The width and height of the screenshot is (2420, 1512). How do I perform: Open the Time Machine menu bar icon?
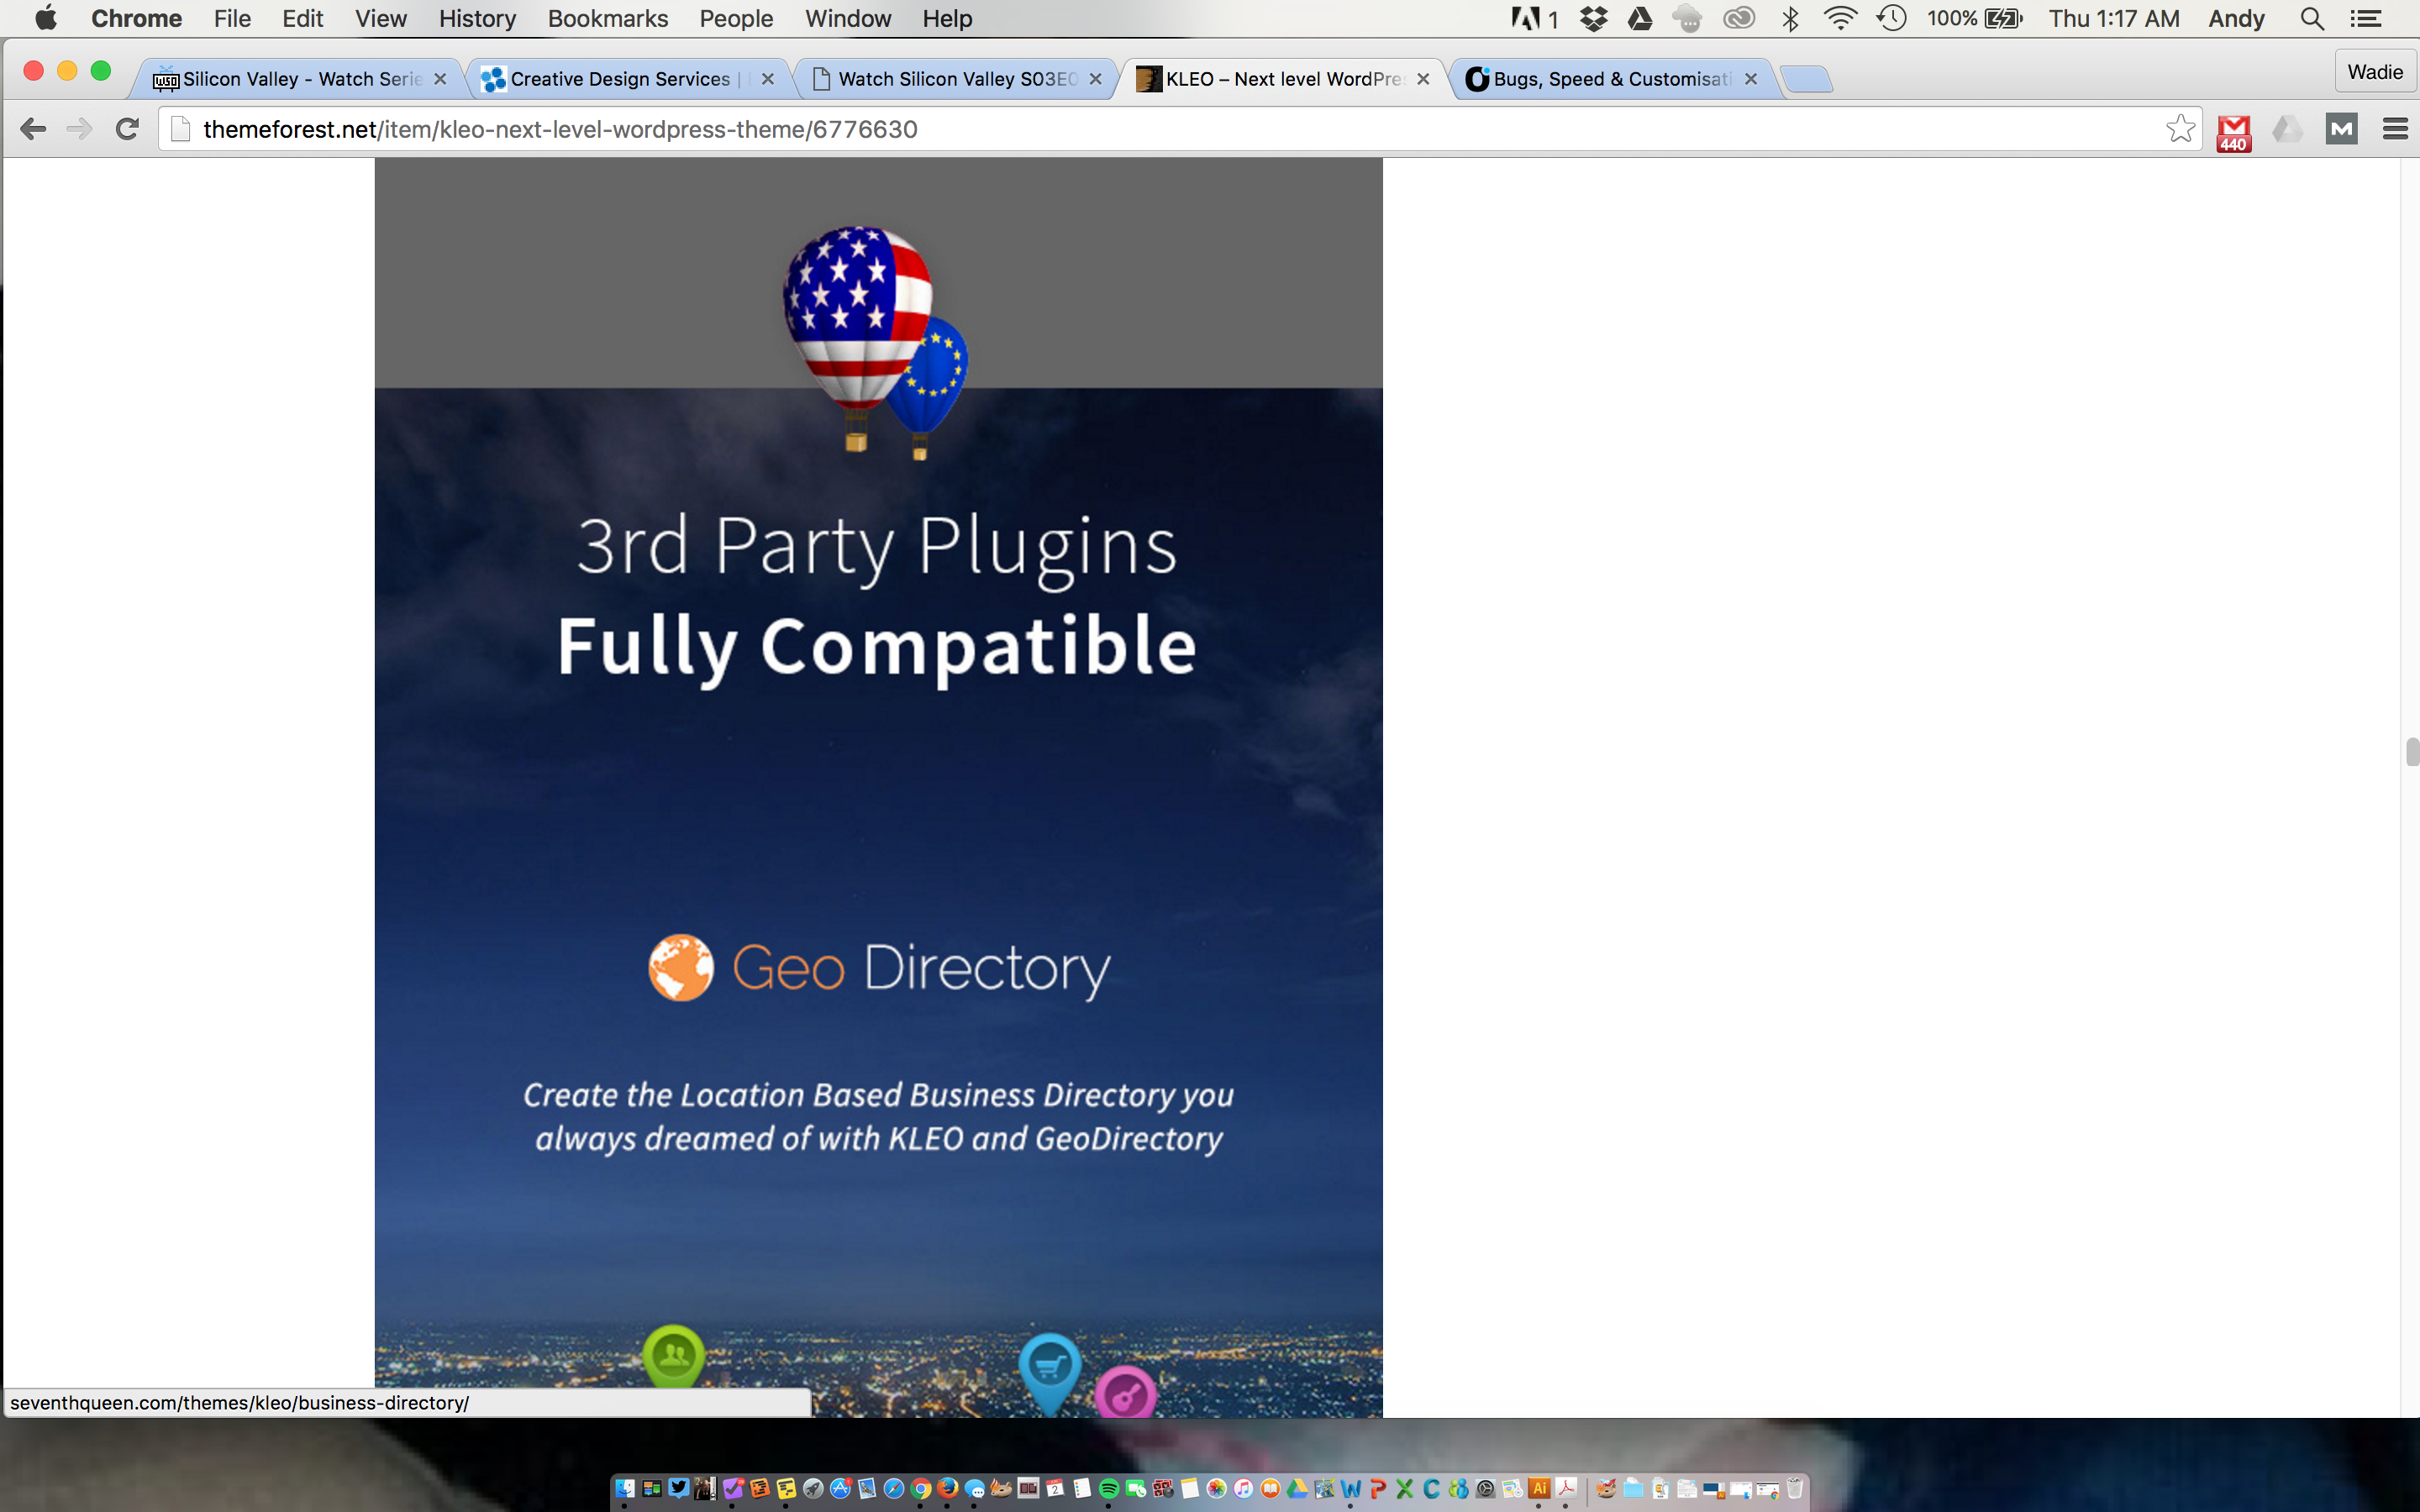point(1891,18)
